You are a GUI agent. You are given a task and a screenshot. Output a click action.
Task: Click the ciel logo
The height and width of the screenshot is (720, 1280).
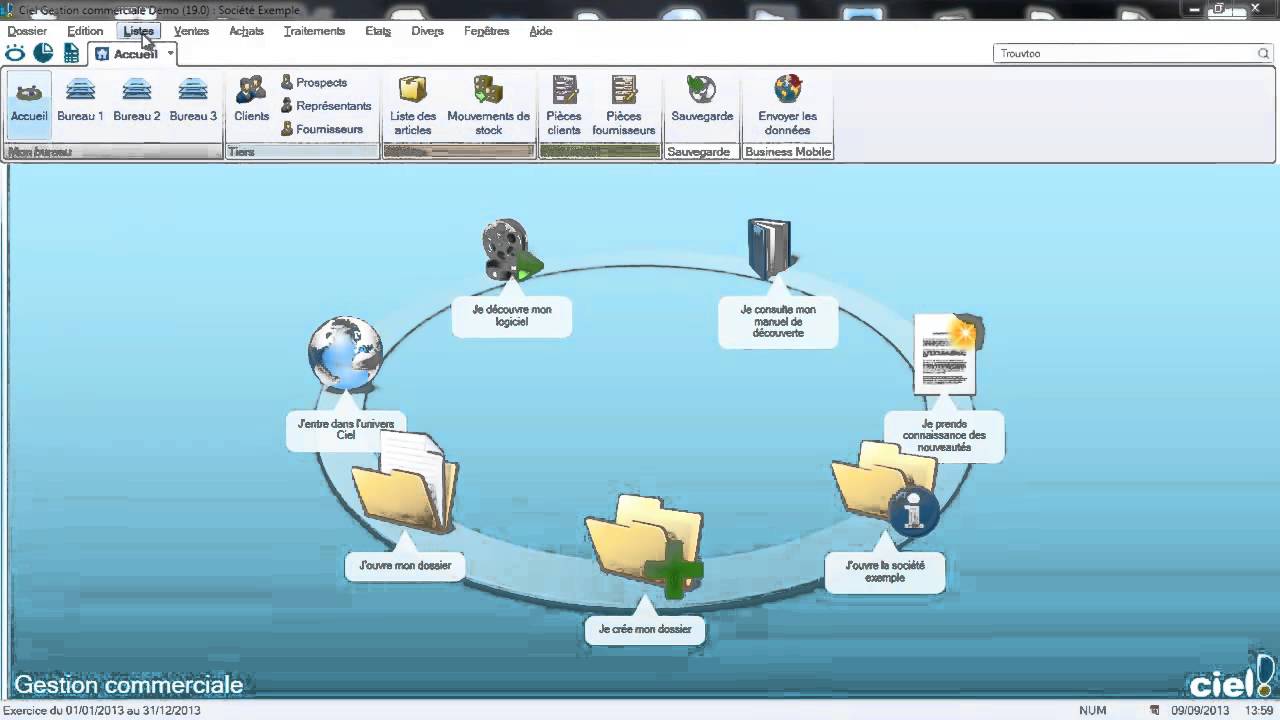[x=1231, y=677]
